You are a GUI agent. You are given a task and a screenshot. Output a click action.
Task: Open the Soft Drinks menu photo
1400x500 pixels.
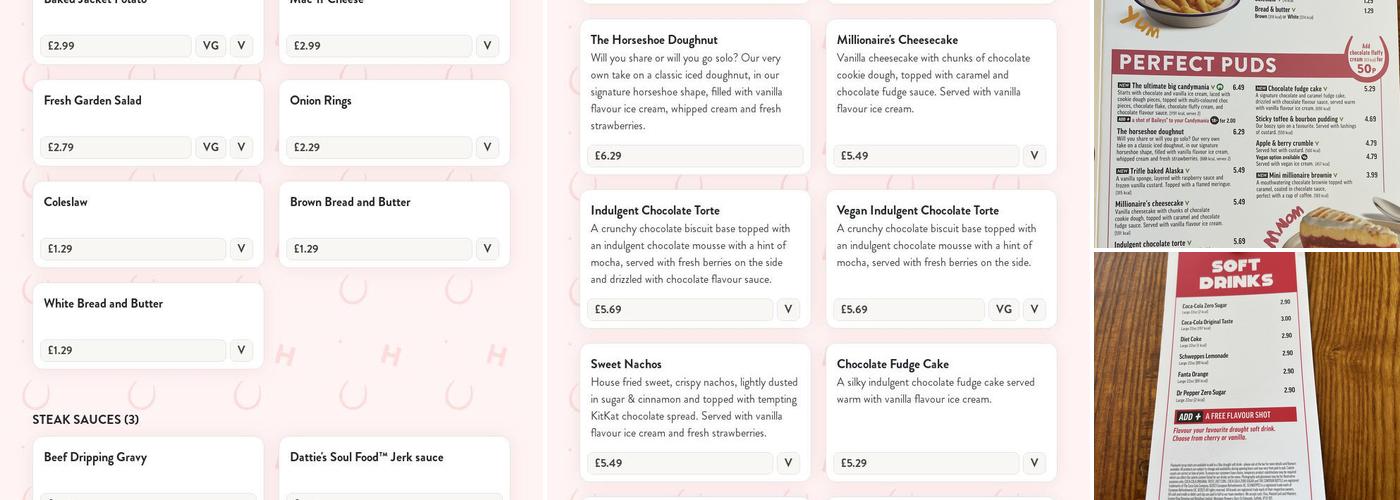(1246, 376)
